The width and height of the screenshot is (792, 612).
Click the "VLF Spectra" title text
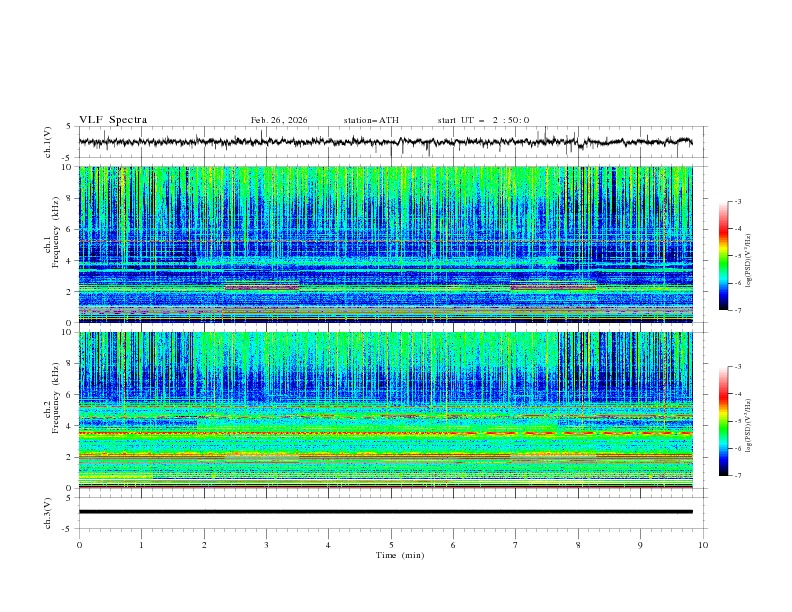[x=113, y=120]
